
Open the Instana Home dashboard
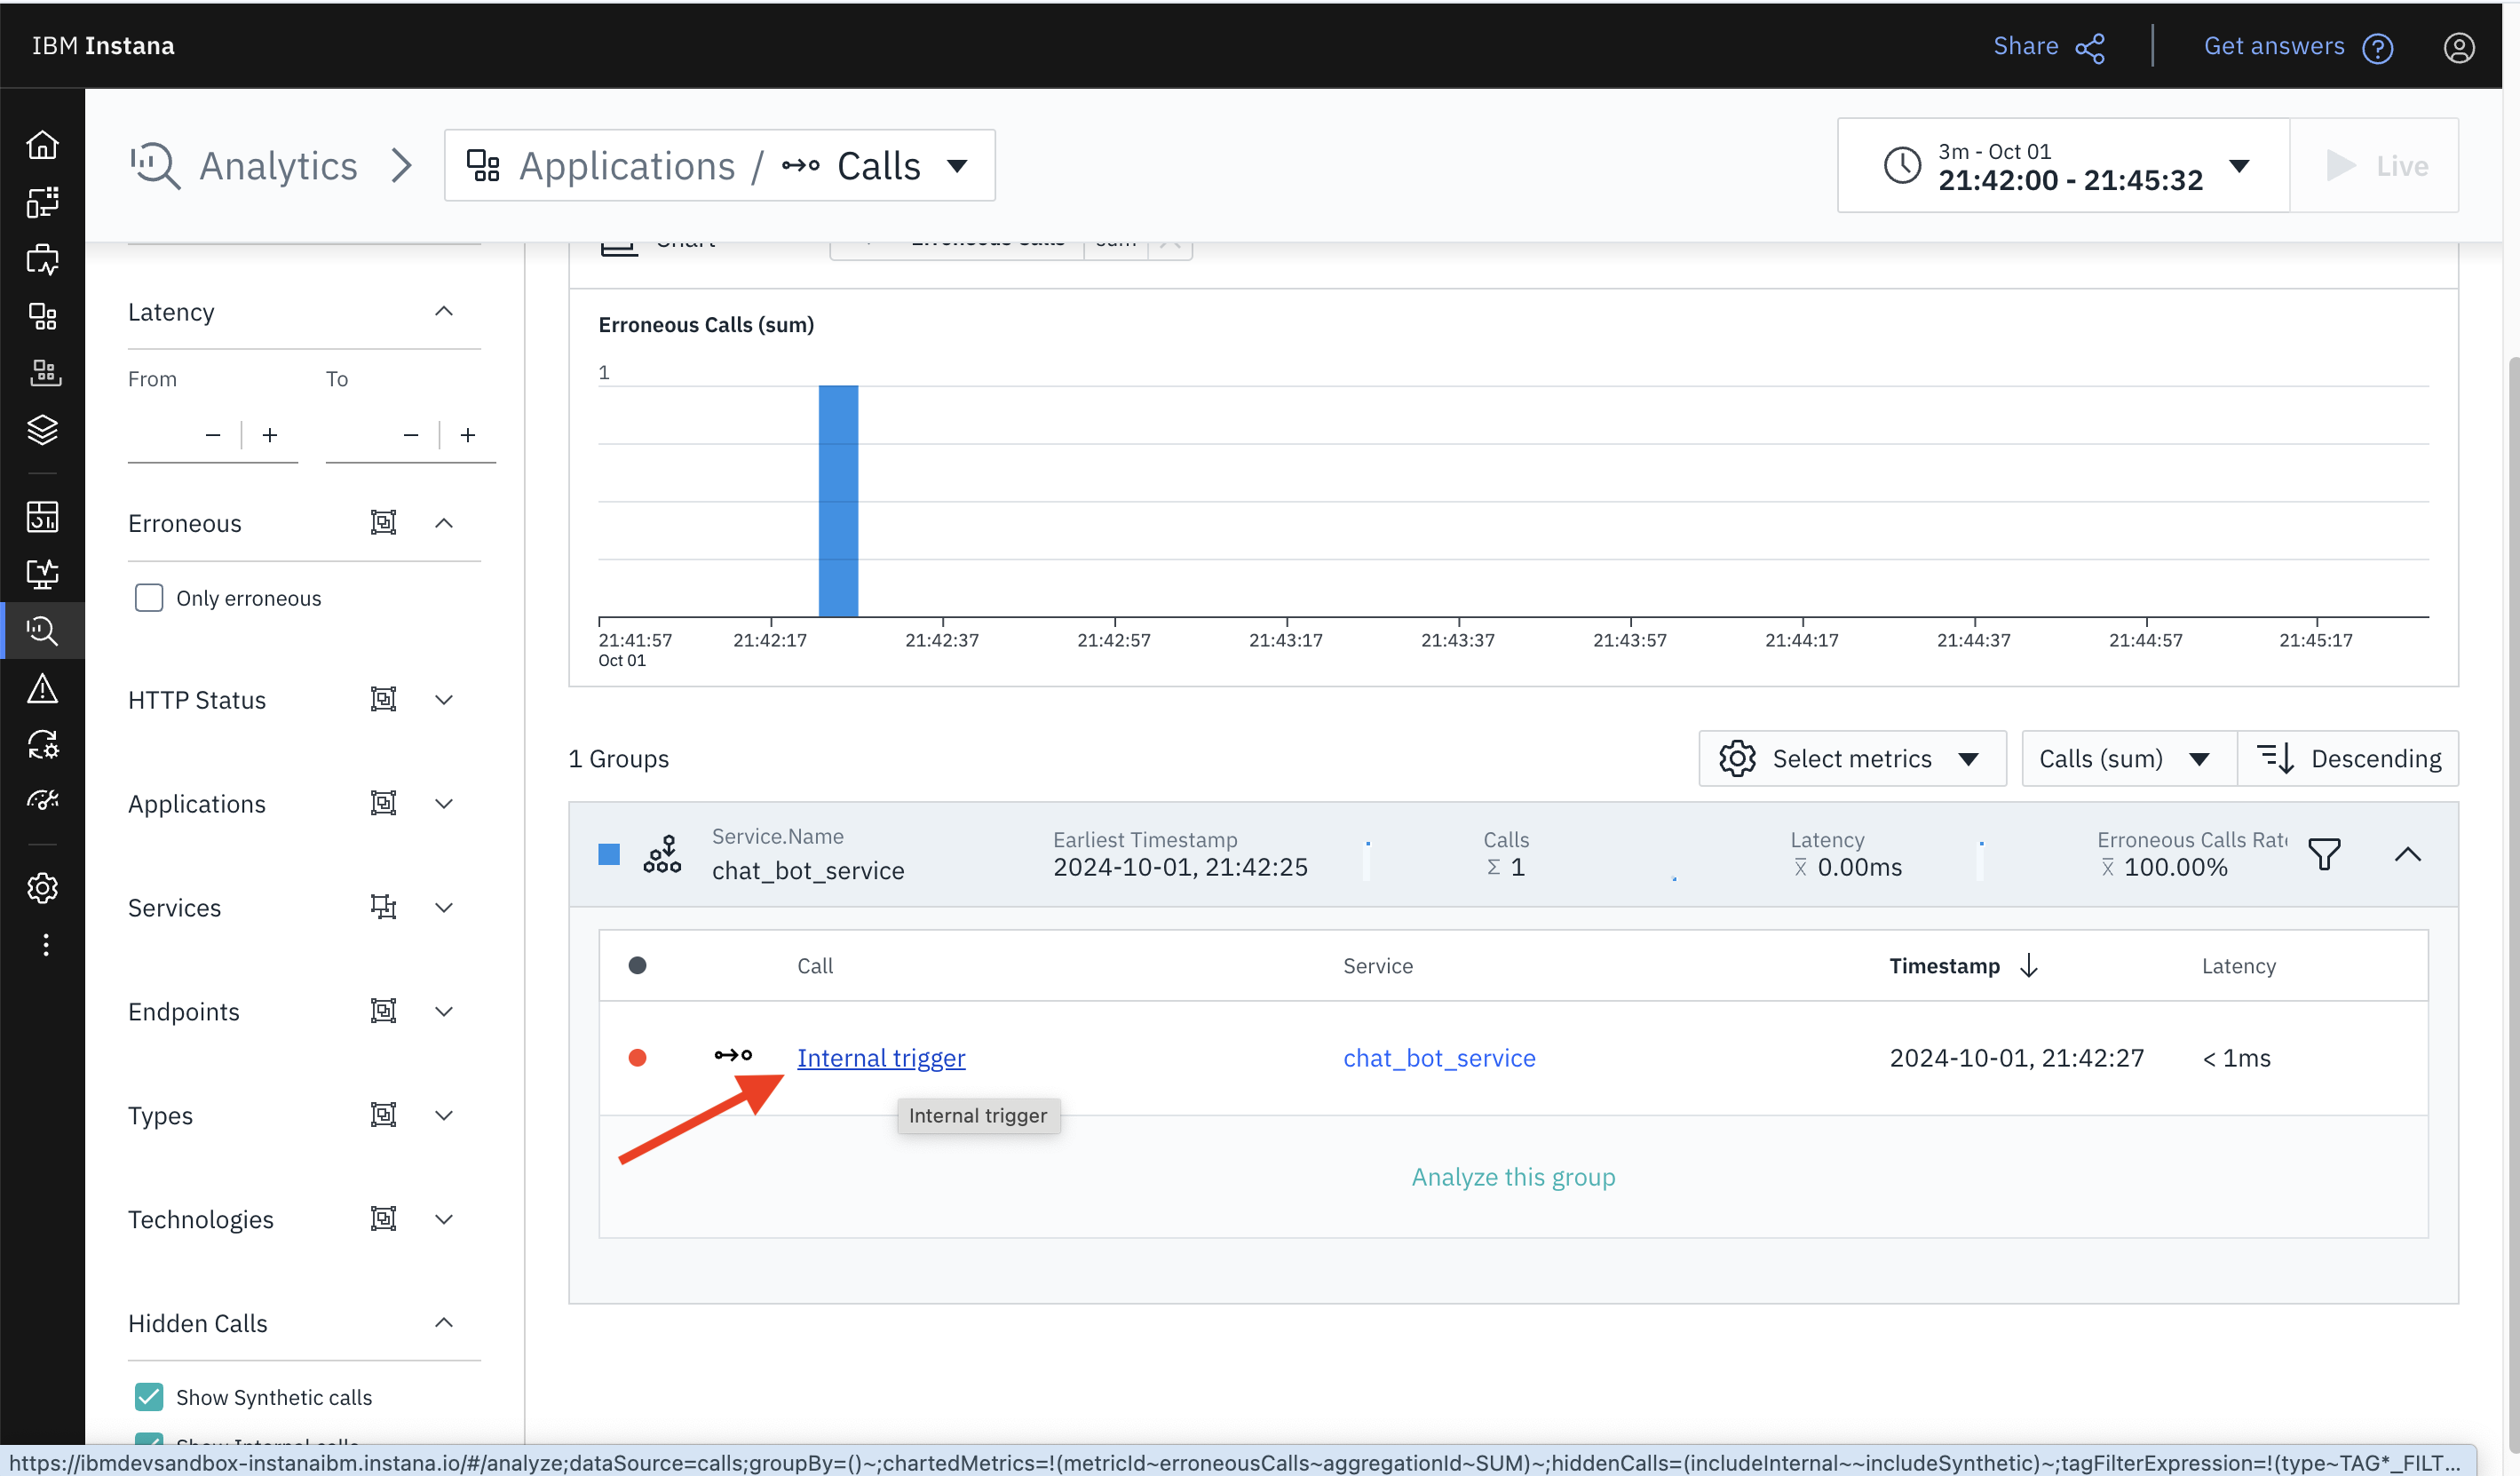click(x=43, y=143)
